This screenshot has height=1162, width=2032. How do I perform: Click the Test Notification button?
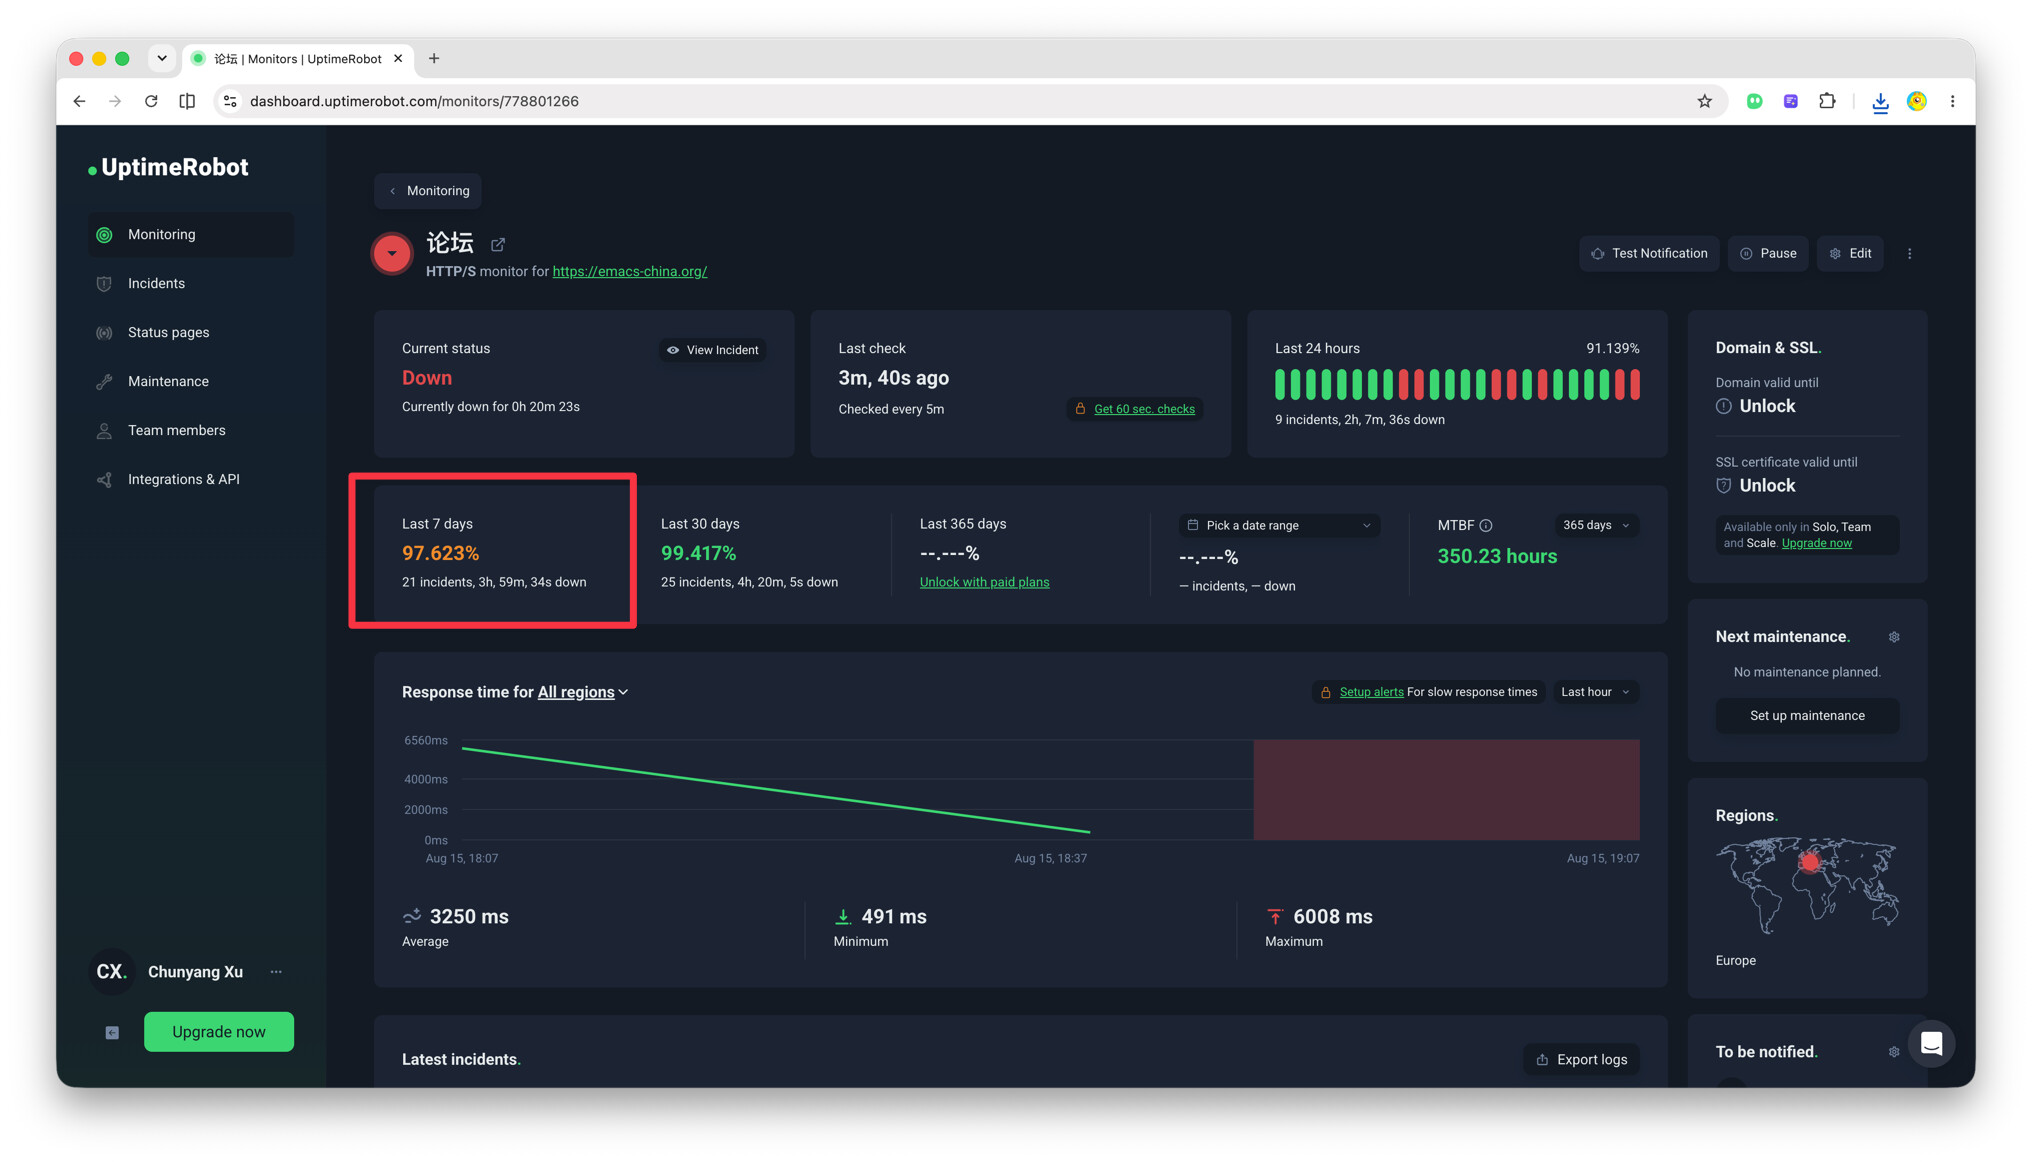coord(1649,254)
